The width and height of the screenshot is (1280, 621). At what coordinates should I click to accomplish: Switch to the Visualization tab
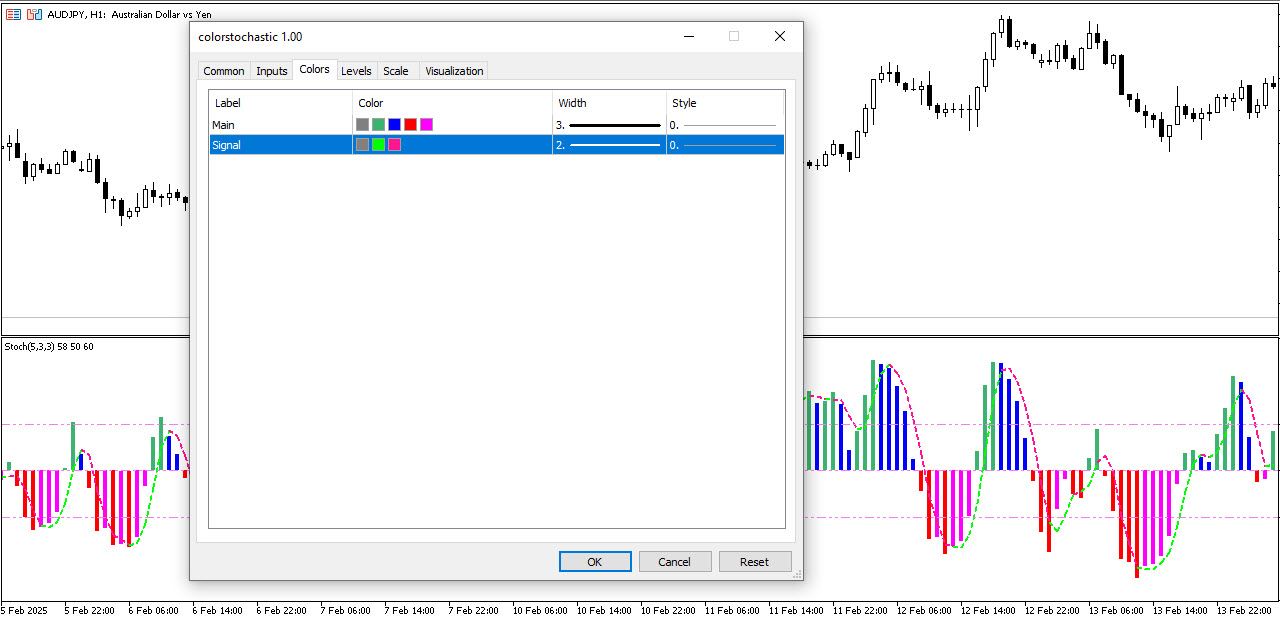(454, 71)
